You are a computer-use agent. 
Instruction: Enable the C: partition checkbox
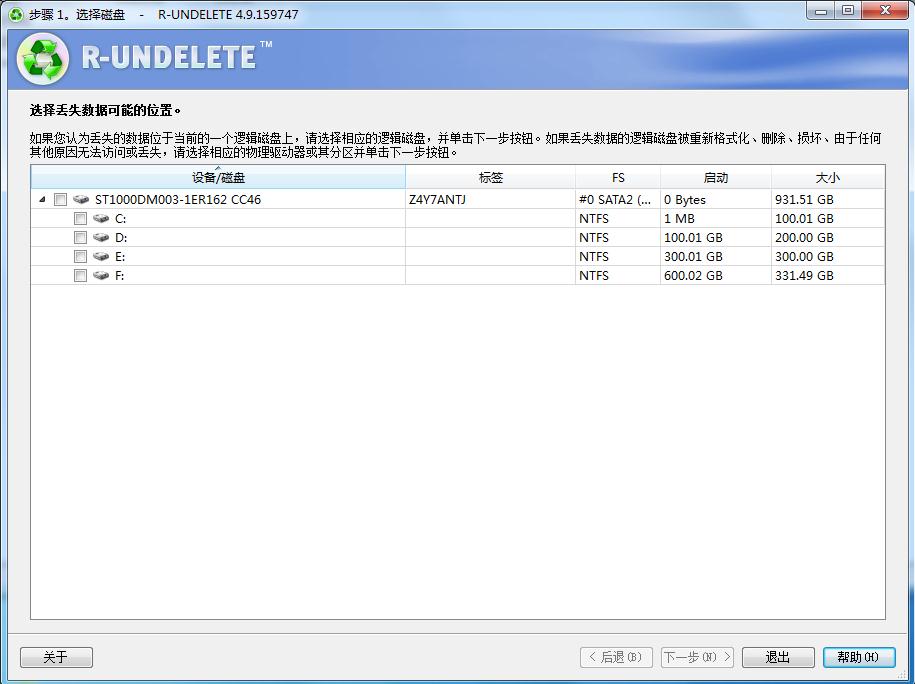(80, 219)
